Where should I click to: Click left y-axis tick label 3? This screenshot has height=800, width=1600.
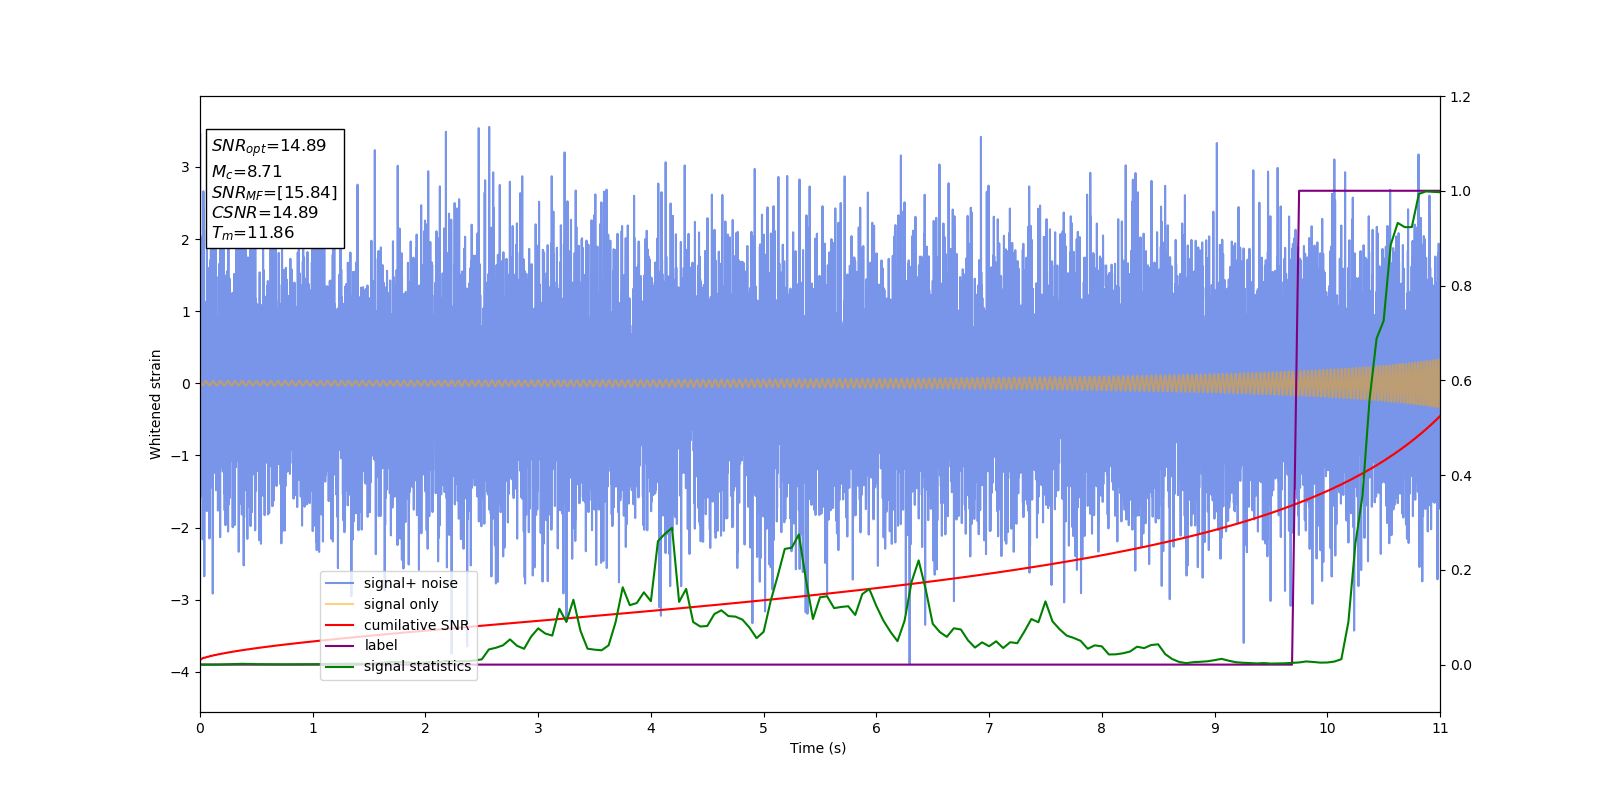click(185, 167)
